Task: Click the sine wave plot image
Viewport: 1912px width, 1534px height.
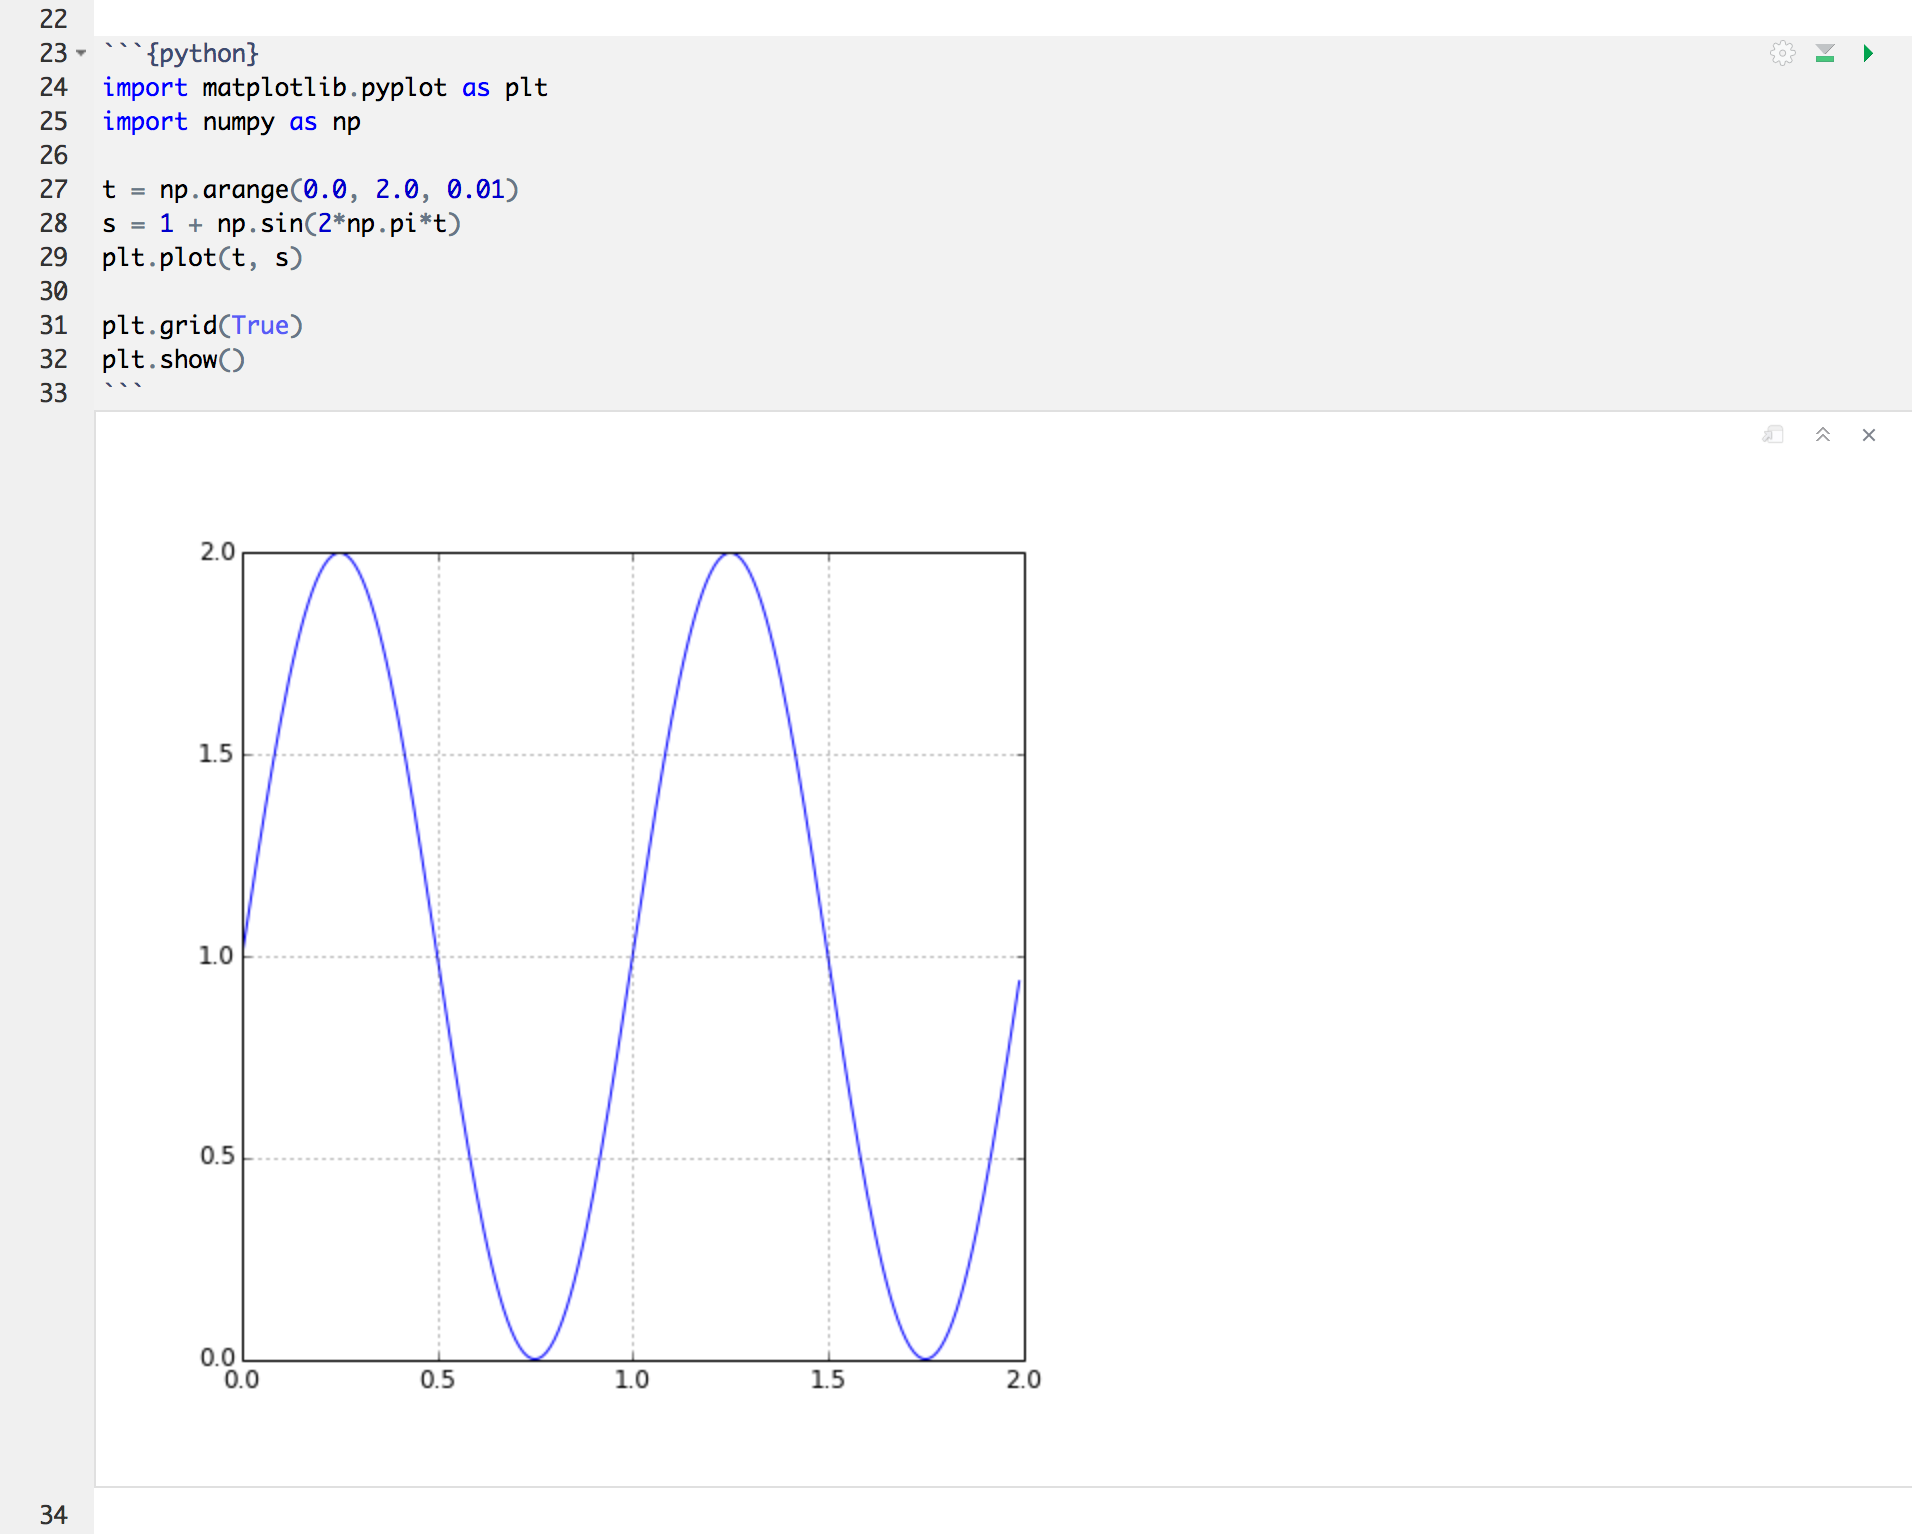Action: (x=633, y=955)
